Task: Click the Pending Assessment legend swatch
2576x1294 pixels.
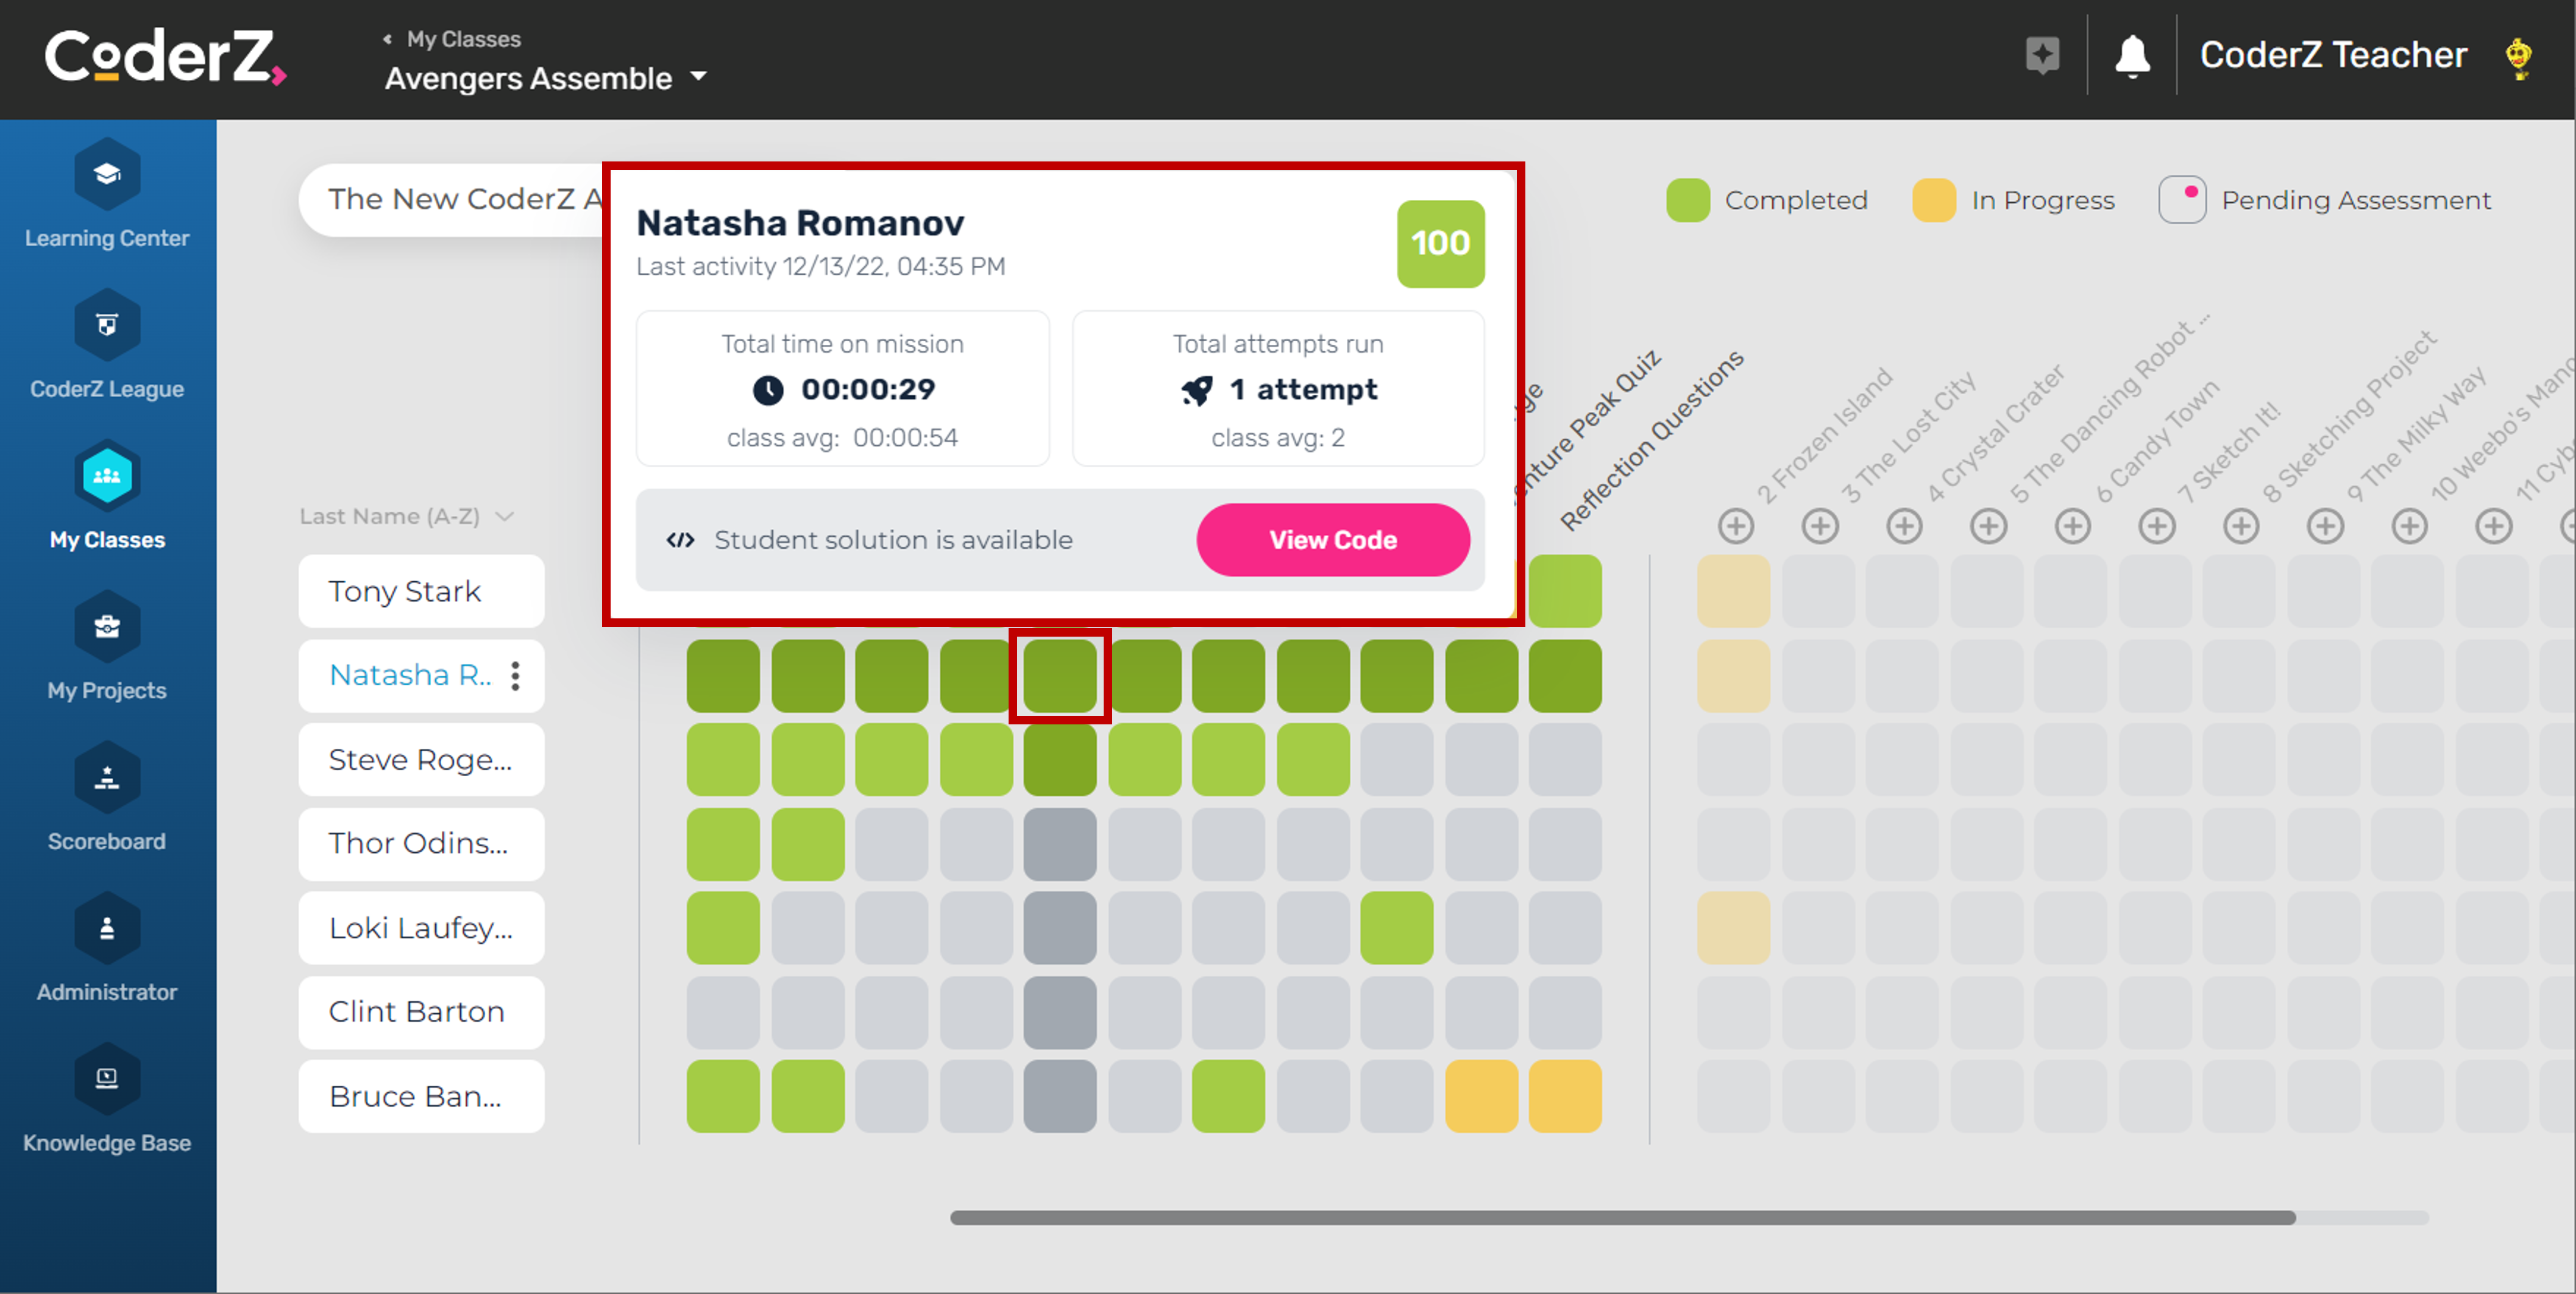Action: click(x=2181, y=200)
